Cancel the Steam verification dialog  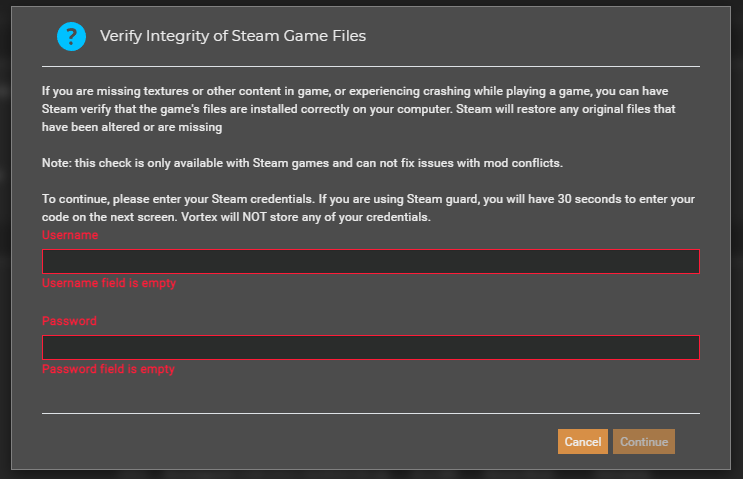(582, 442)
